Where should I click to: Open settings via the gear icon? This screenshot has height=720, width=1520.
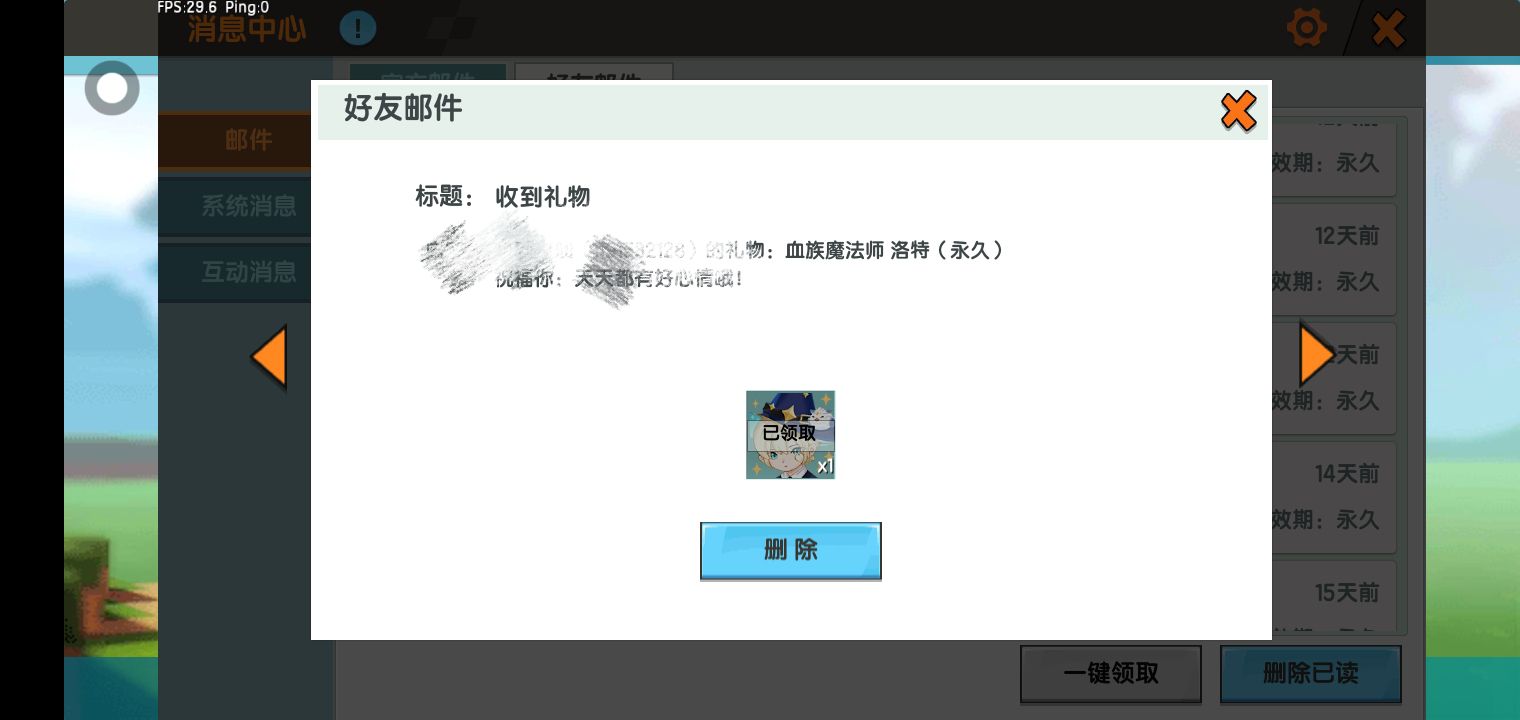tap(1306, 28)
